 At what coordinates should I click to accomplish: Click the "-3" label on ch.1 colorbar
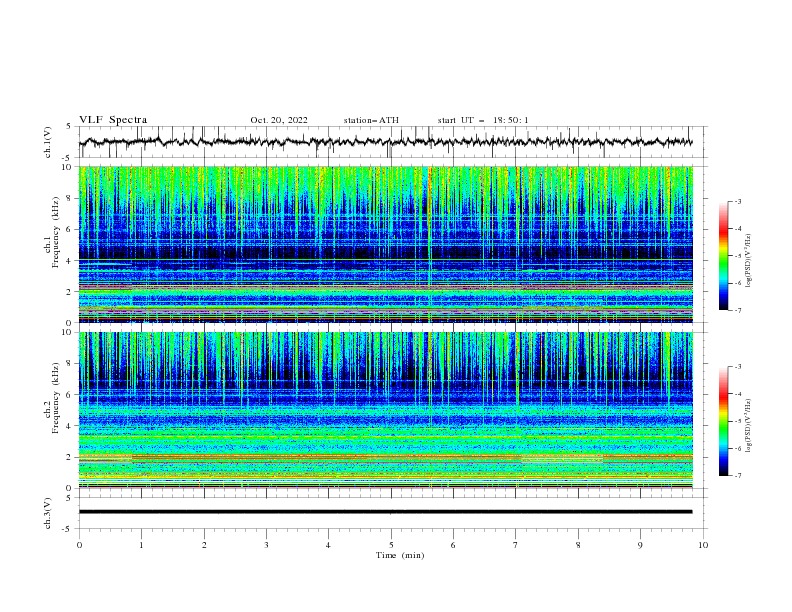[x=737, y=201]
